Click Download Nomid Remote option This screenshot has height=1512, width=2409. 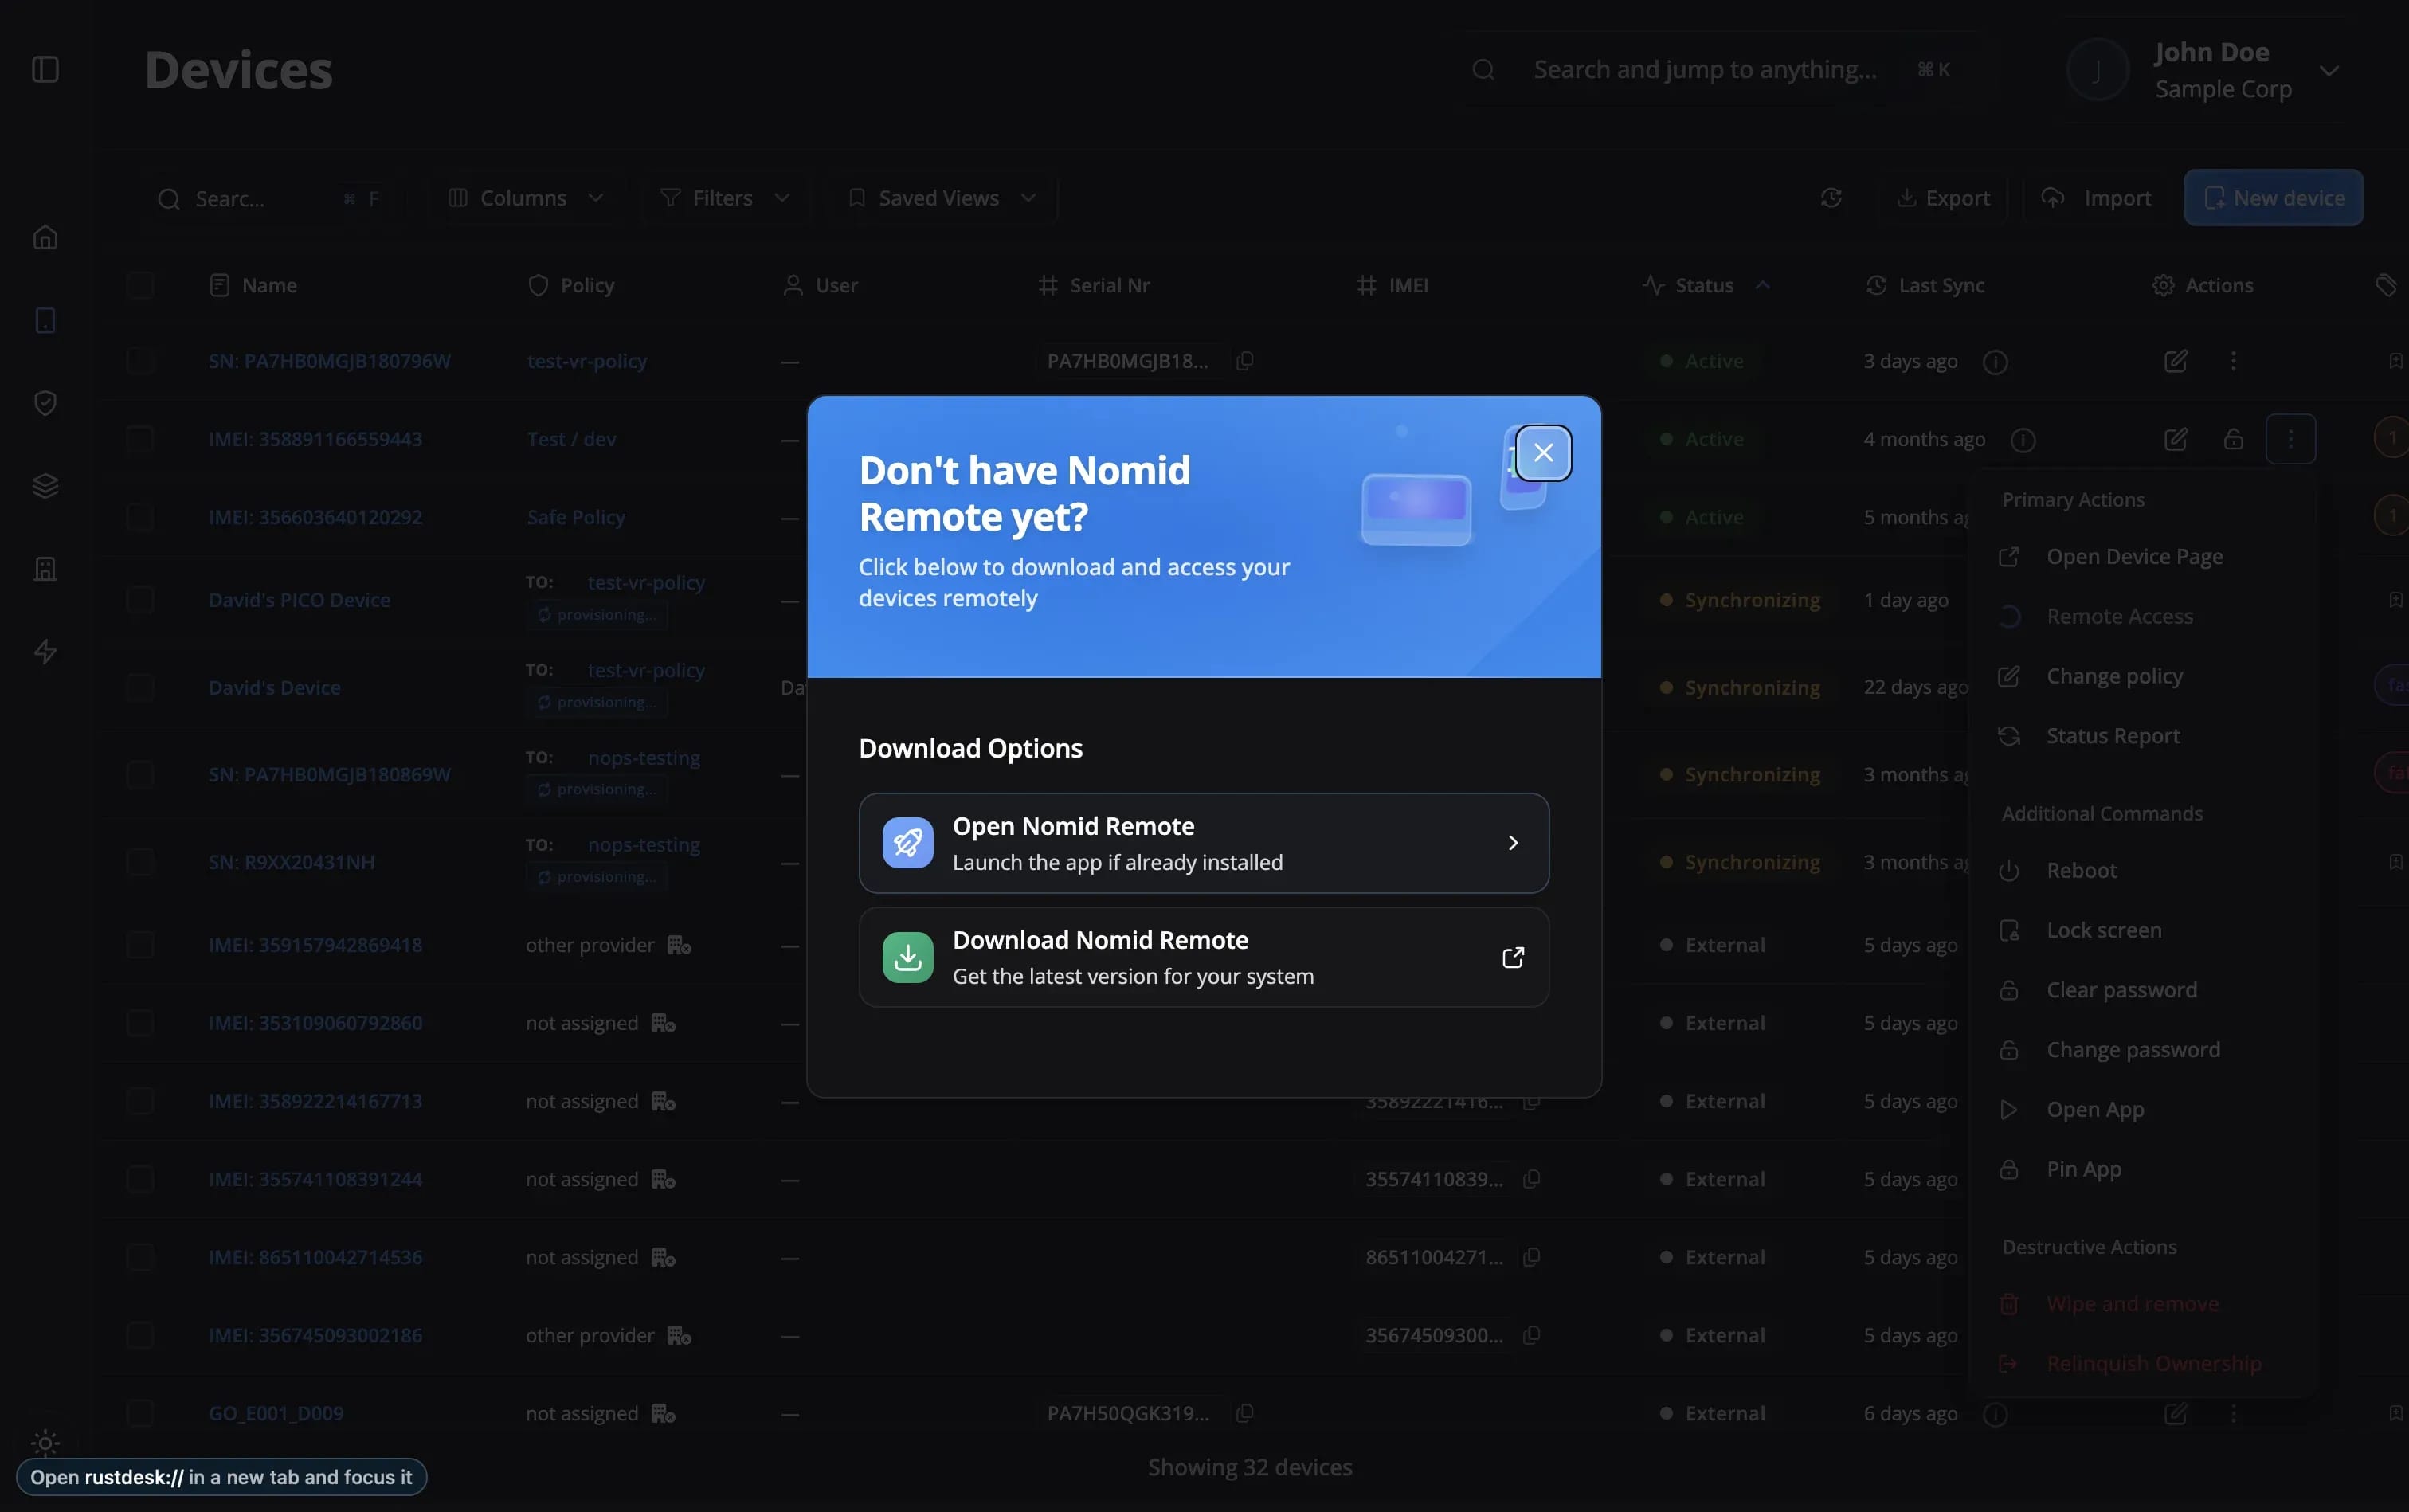[1203, 957]
